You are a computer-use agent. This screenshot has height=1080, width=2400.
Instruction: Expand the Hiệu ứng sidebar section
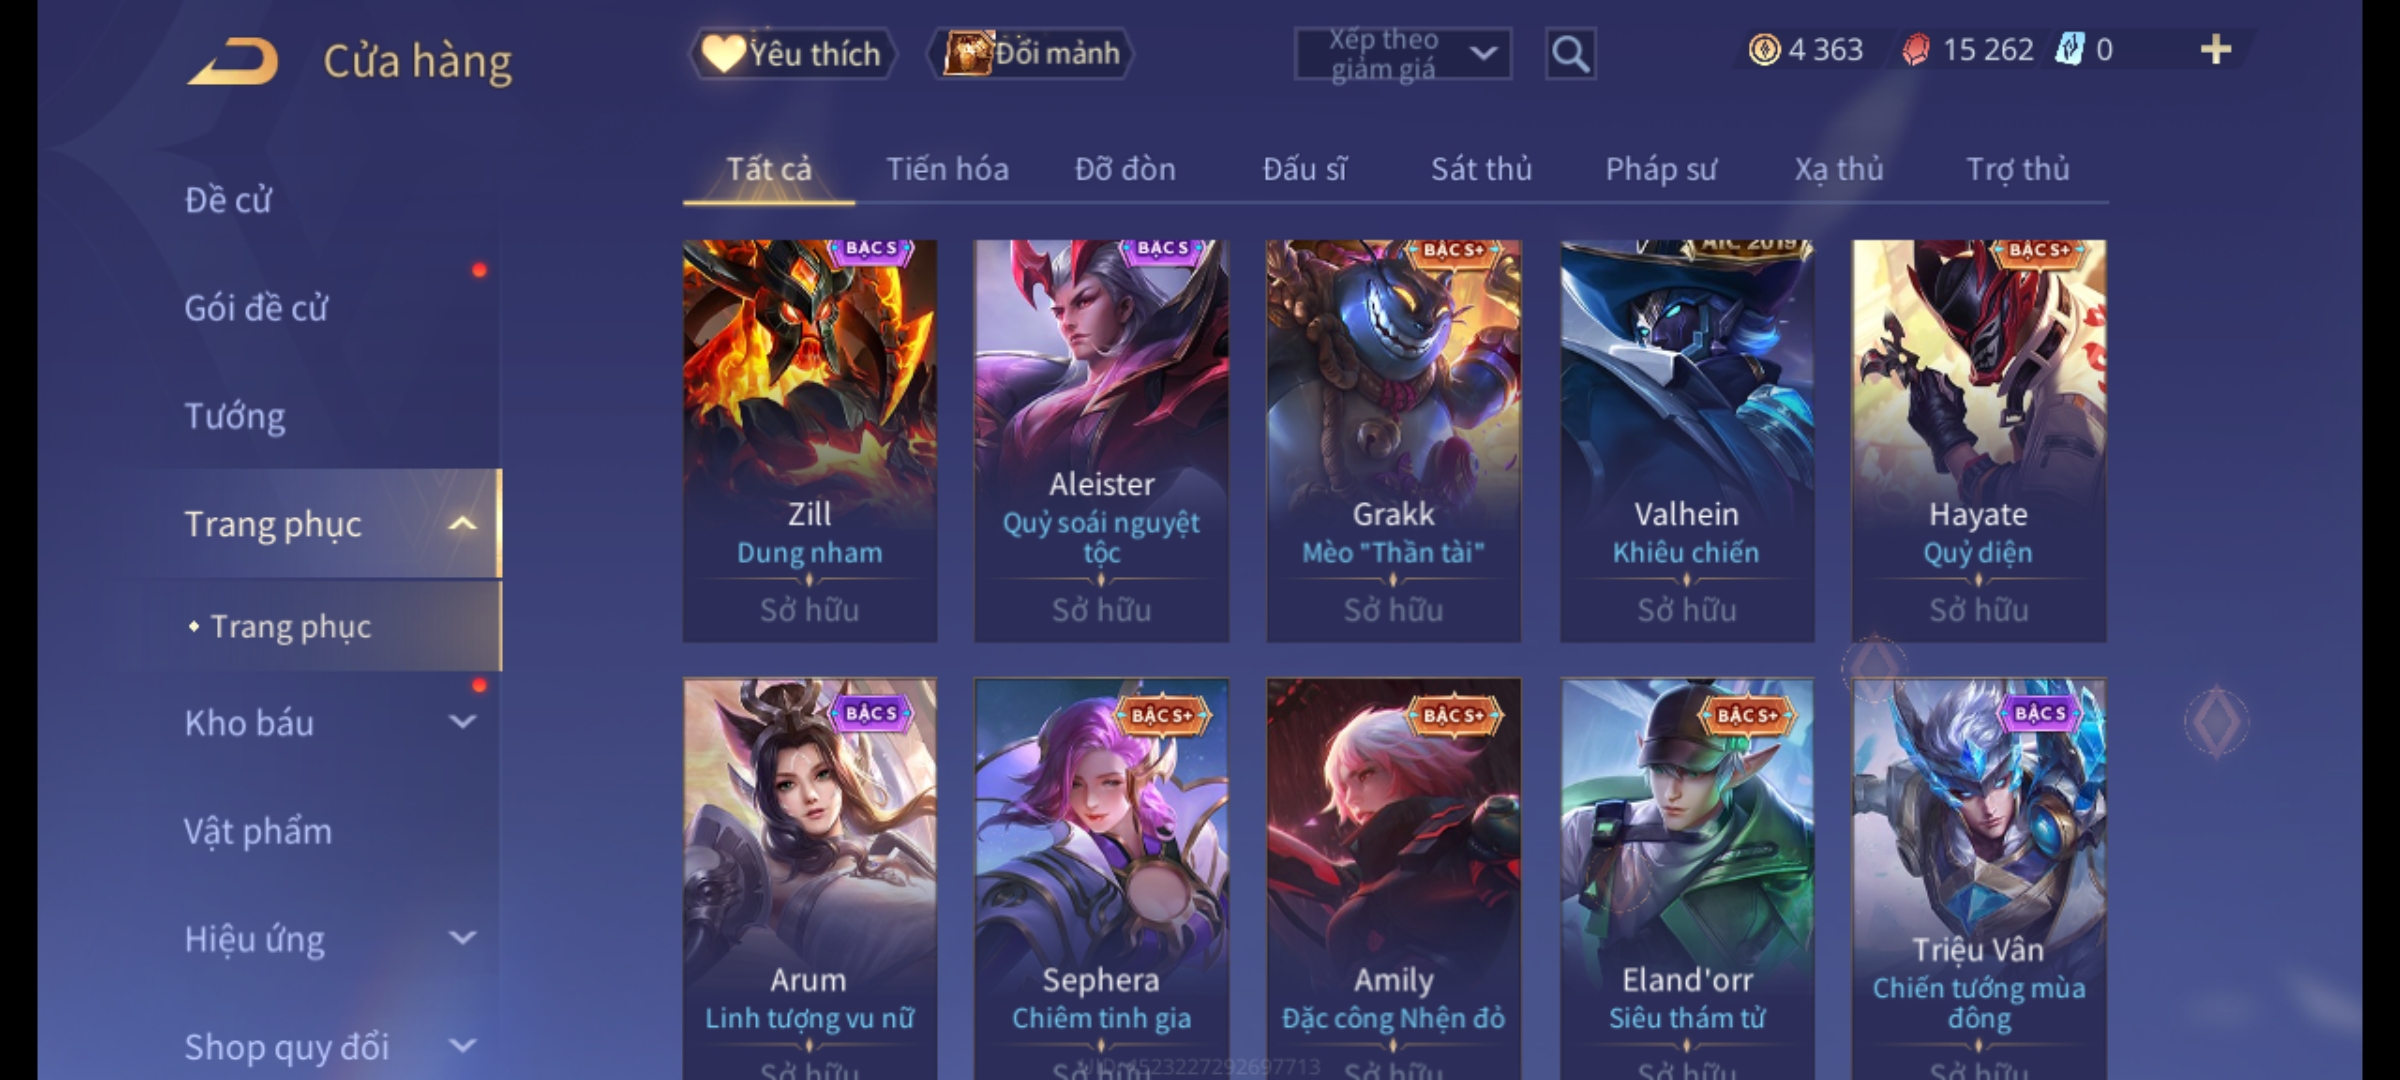pyautogui.click(x=461, y=938)
